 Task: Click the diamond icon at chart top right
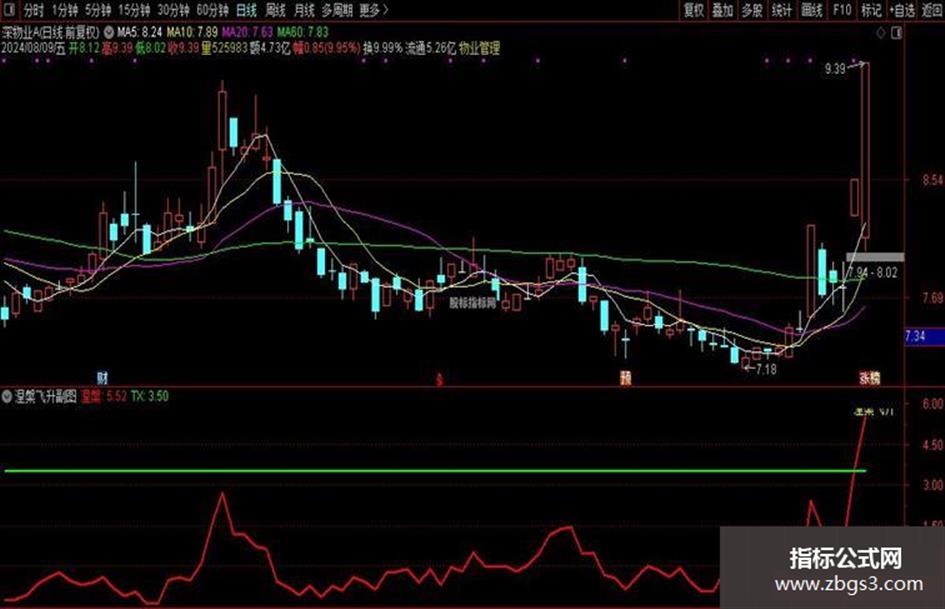click(x=881, y=33)
